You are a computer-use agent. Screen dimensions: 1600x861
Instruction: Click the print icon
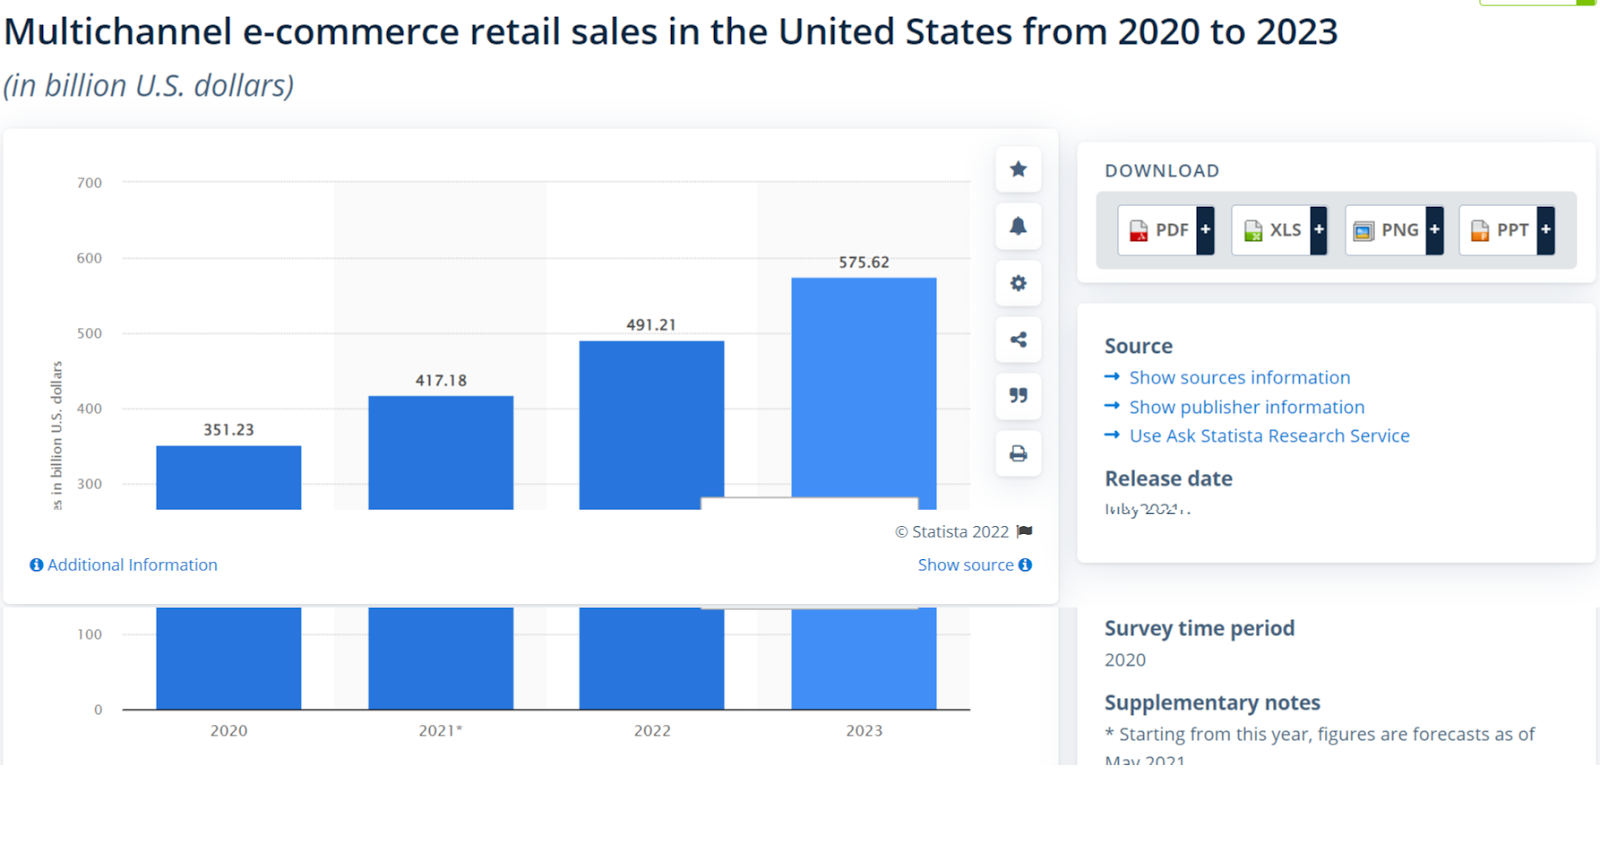(1018, 454)
